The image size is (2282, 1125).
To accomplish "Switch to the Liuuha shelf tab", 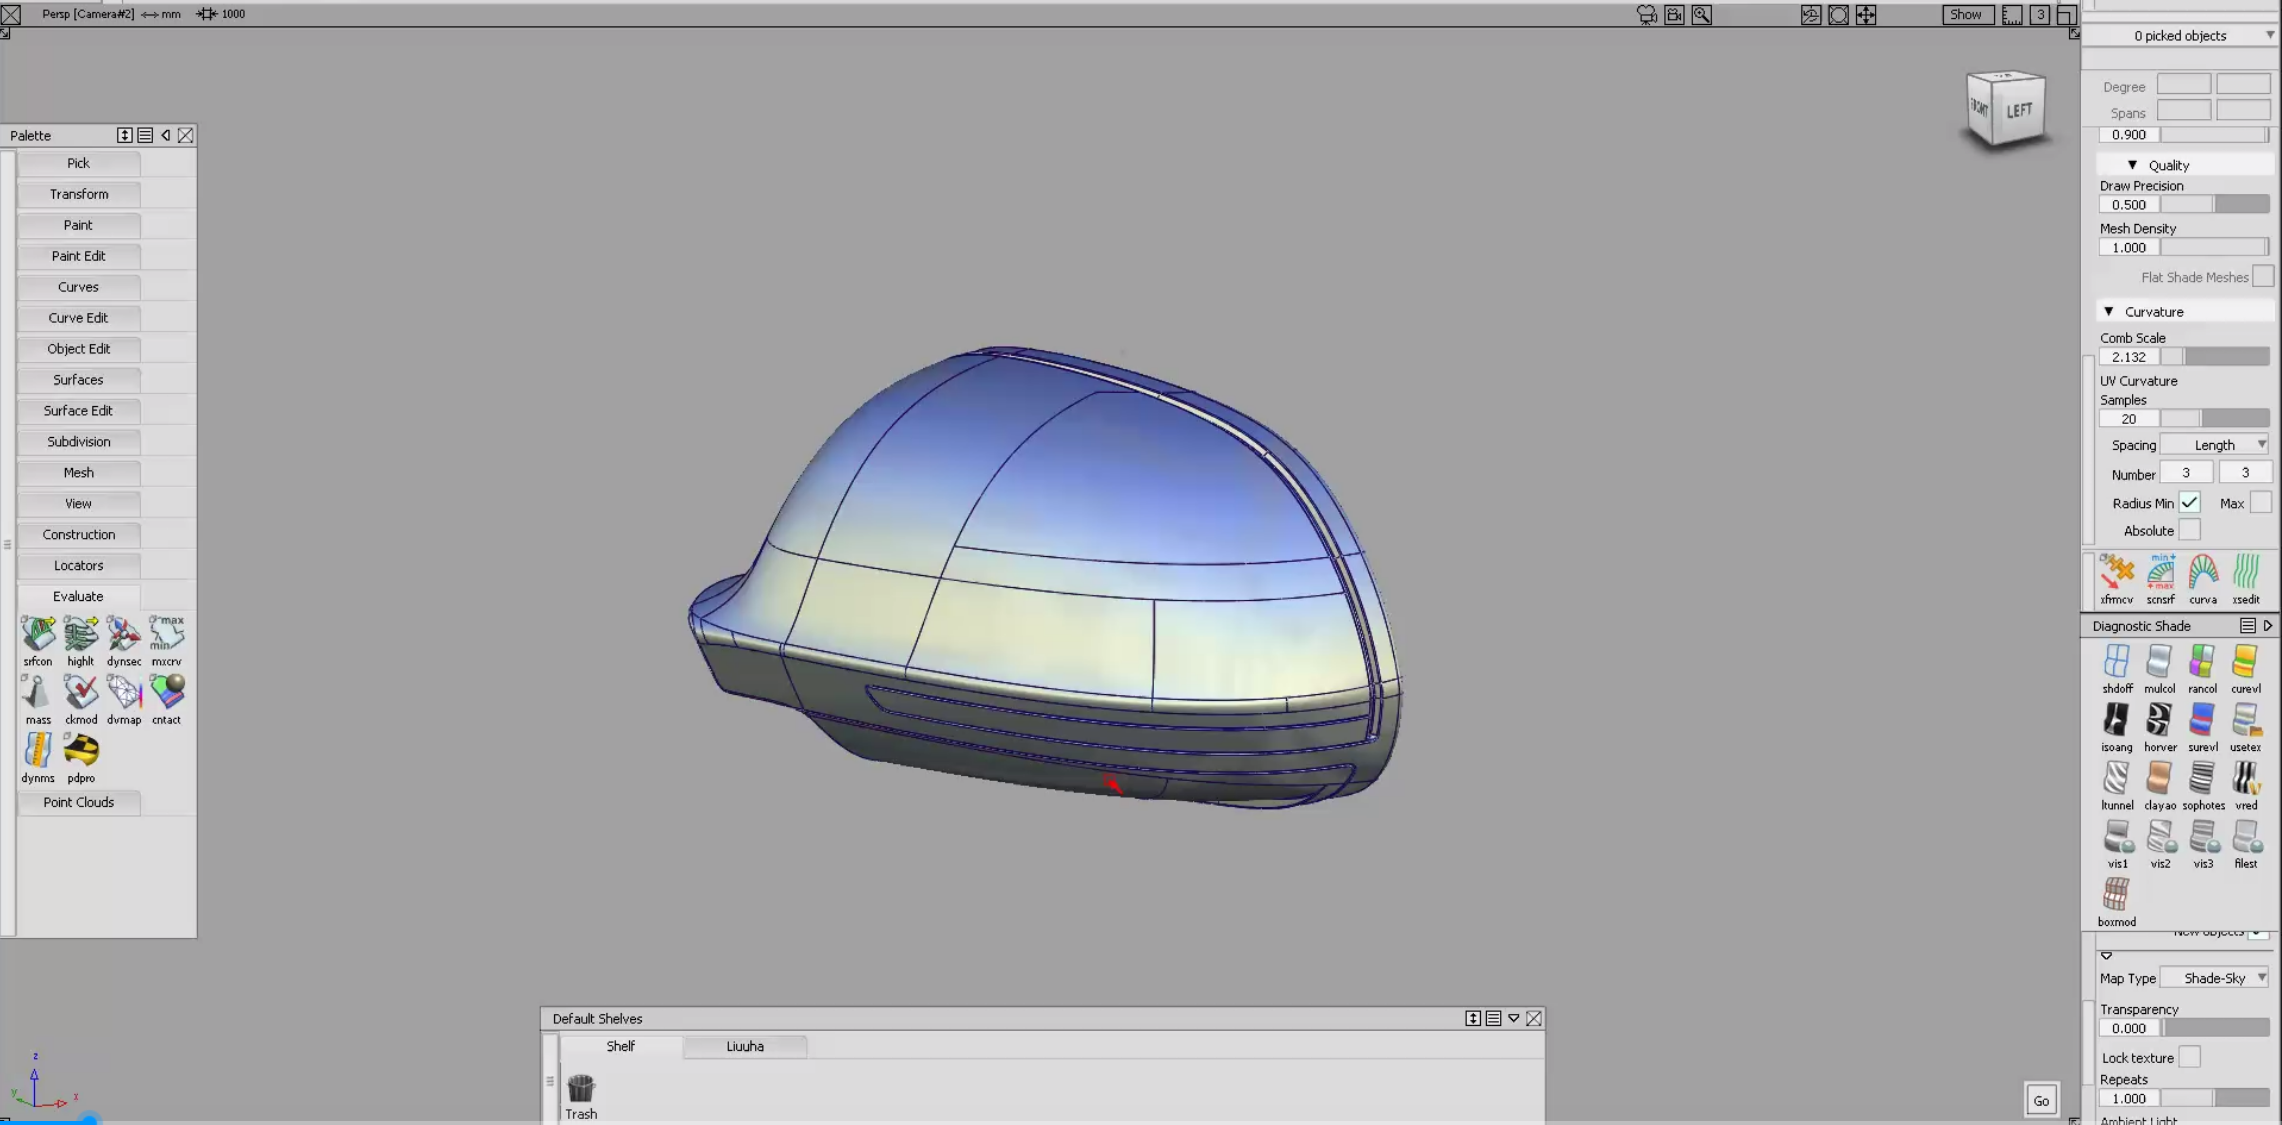I will point(744,1046).
